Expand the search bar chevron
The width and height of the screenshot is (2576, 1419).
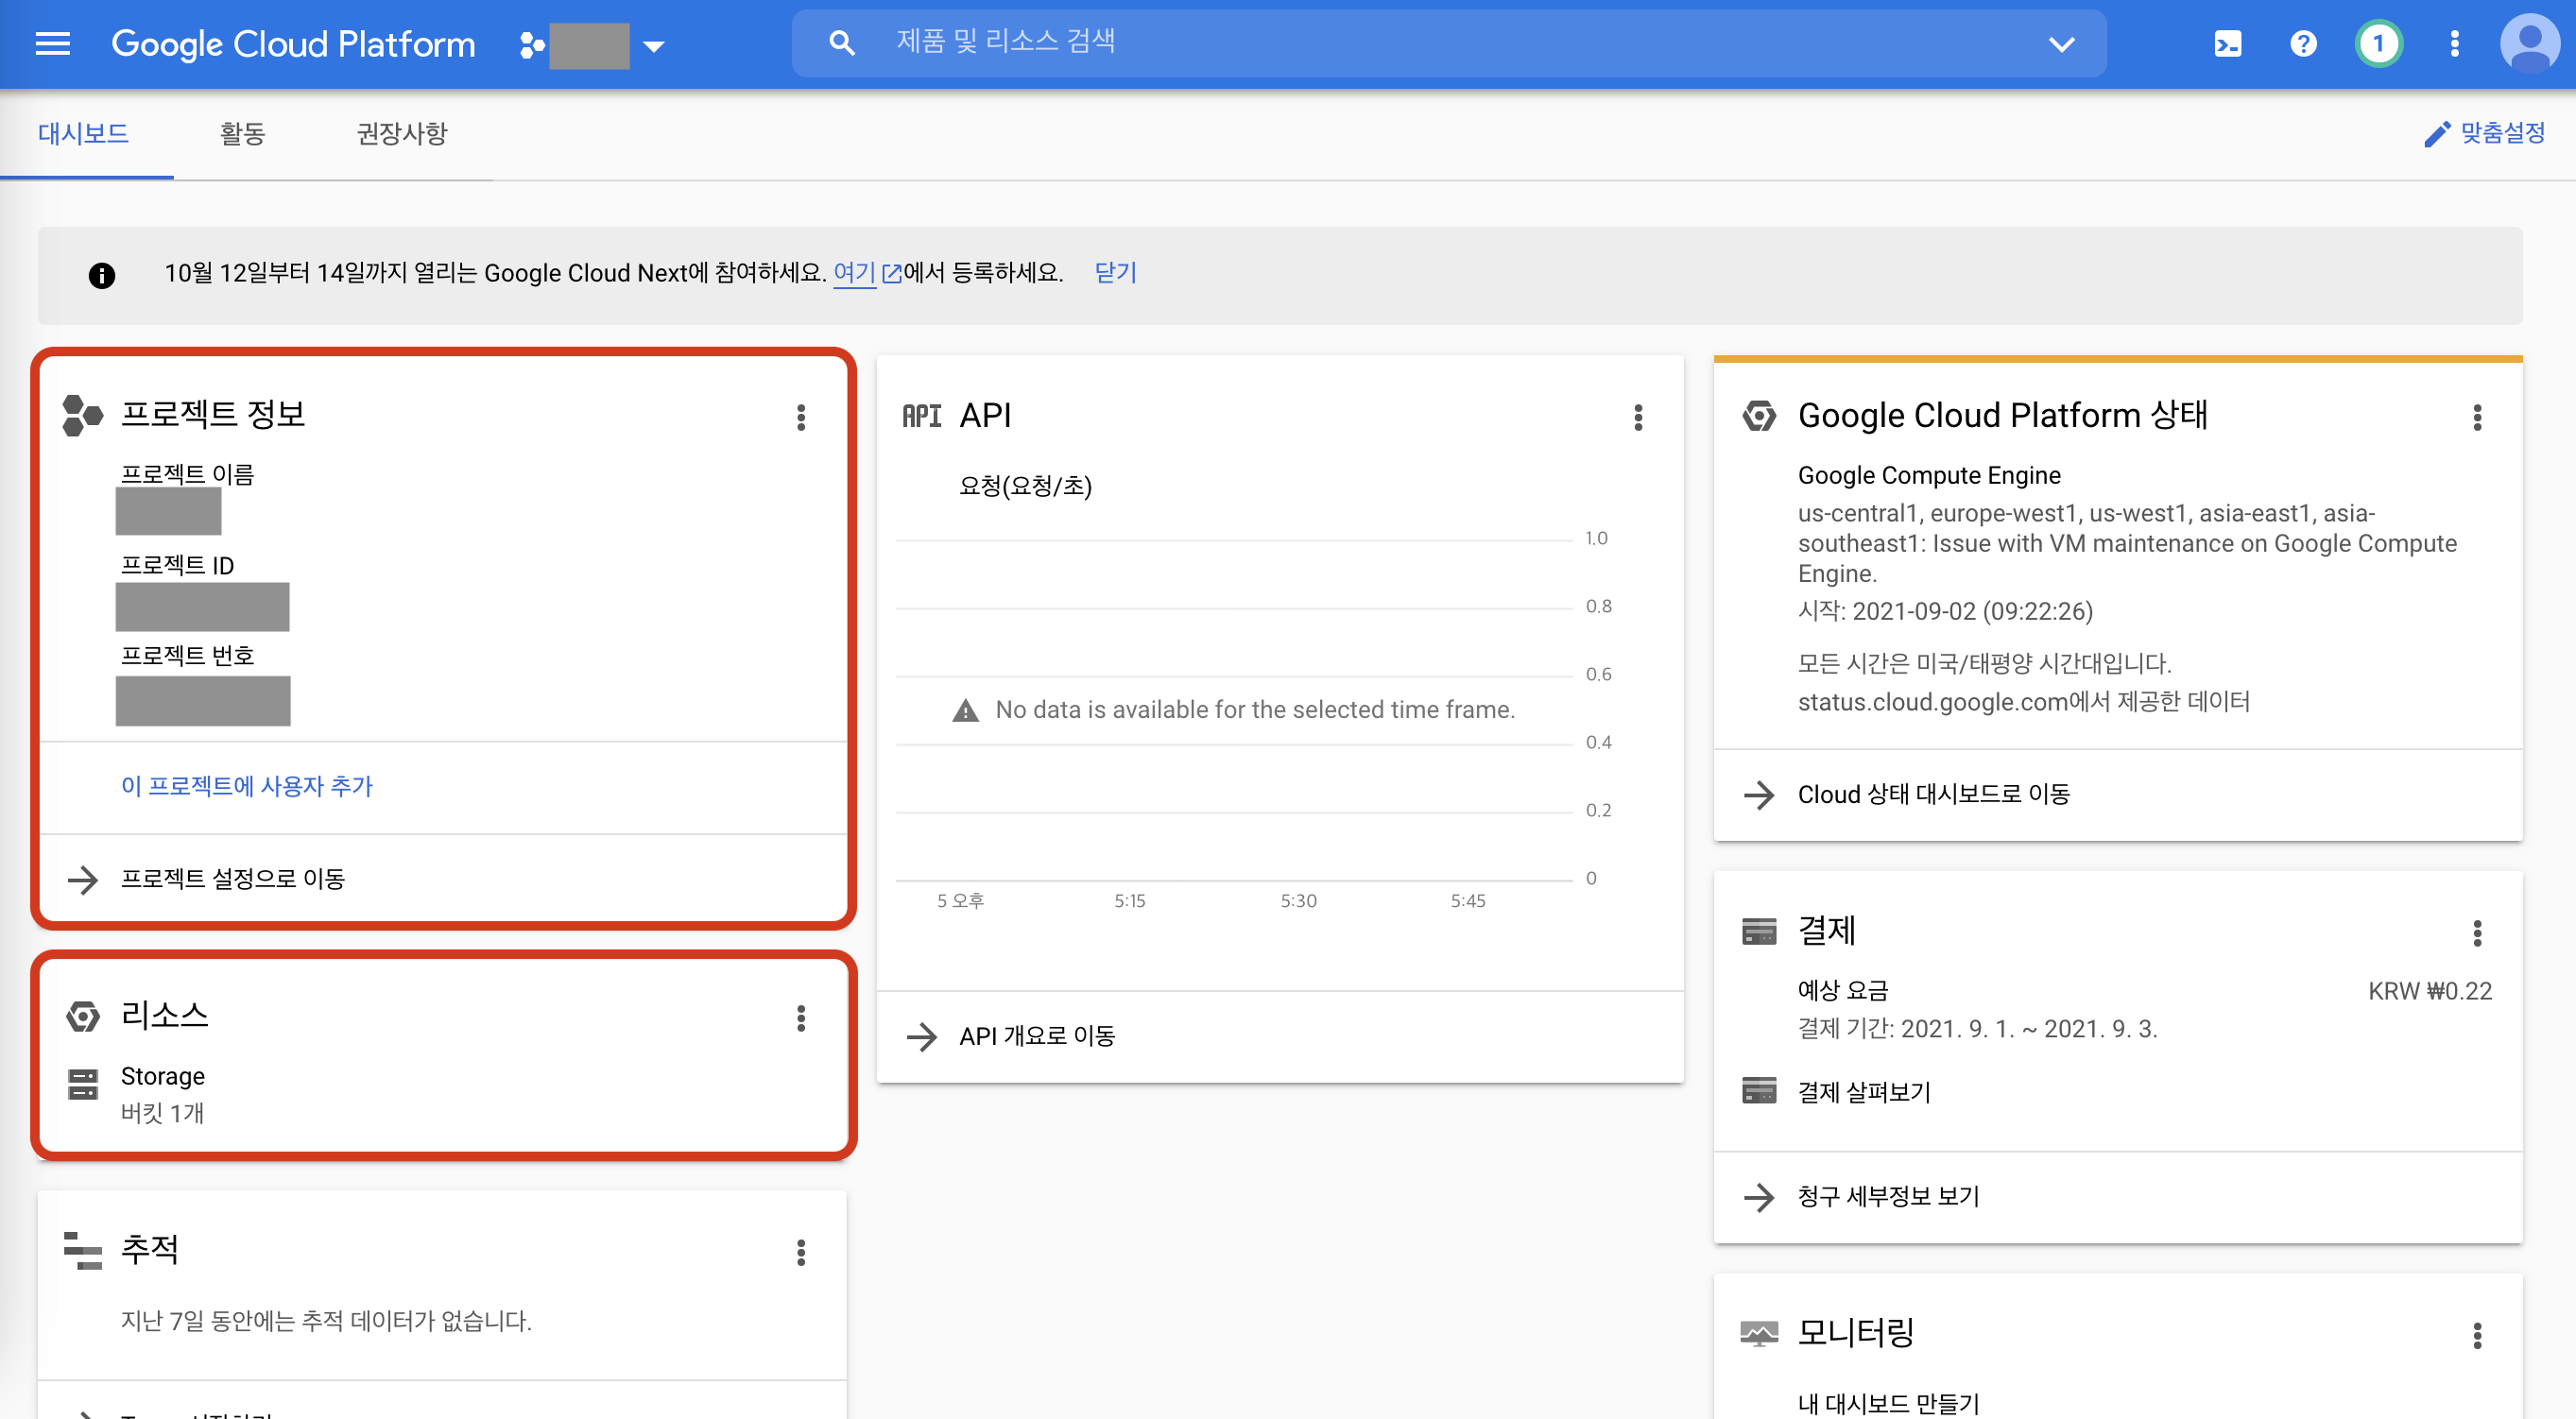[x=2061, y=44]
